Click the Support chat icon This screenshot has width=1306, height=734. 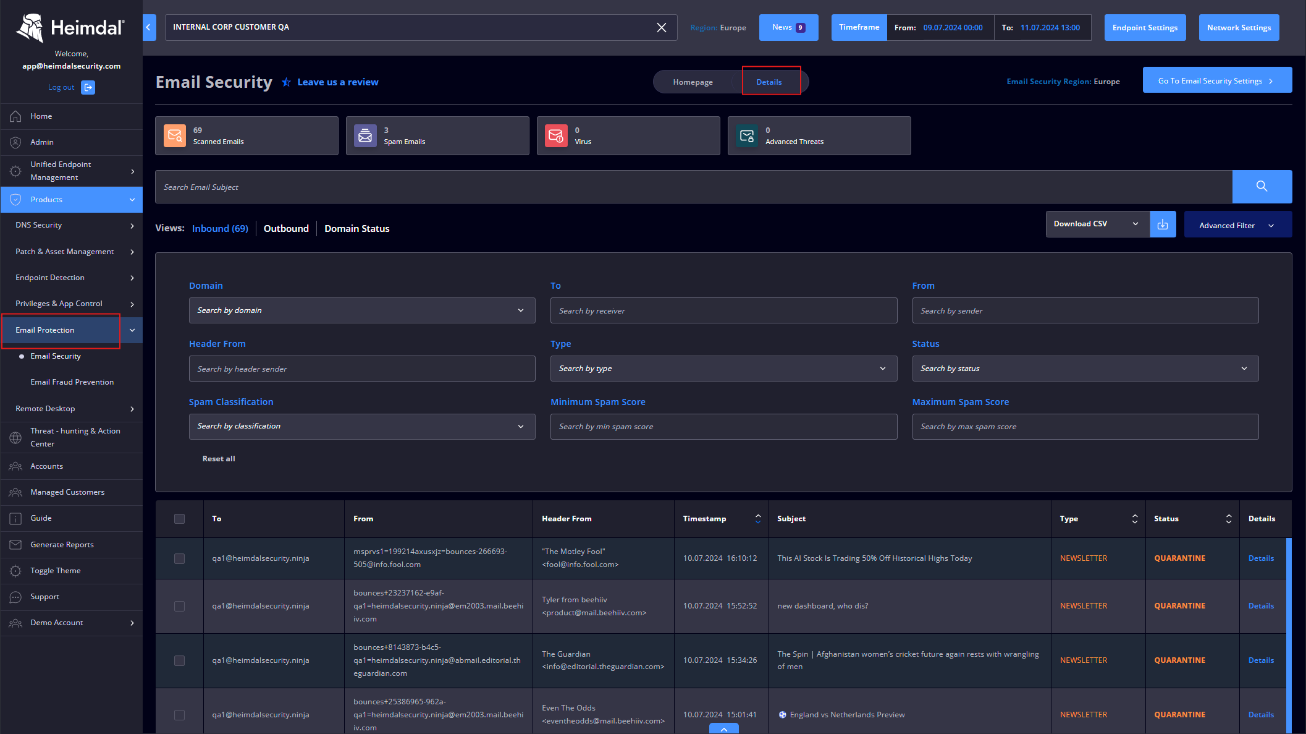coord(15,597)
